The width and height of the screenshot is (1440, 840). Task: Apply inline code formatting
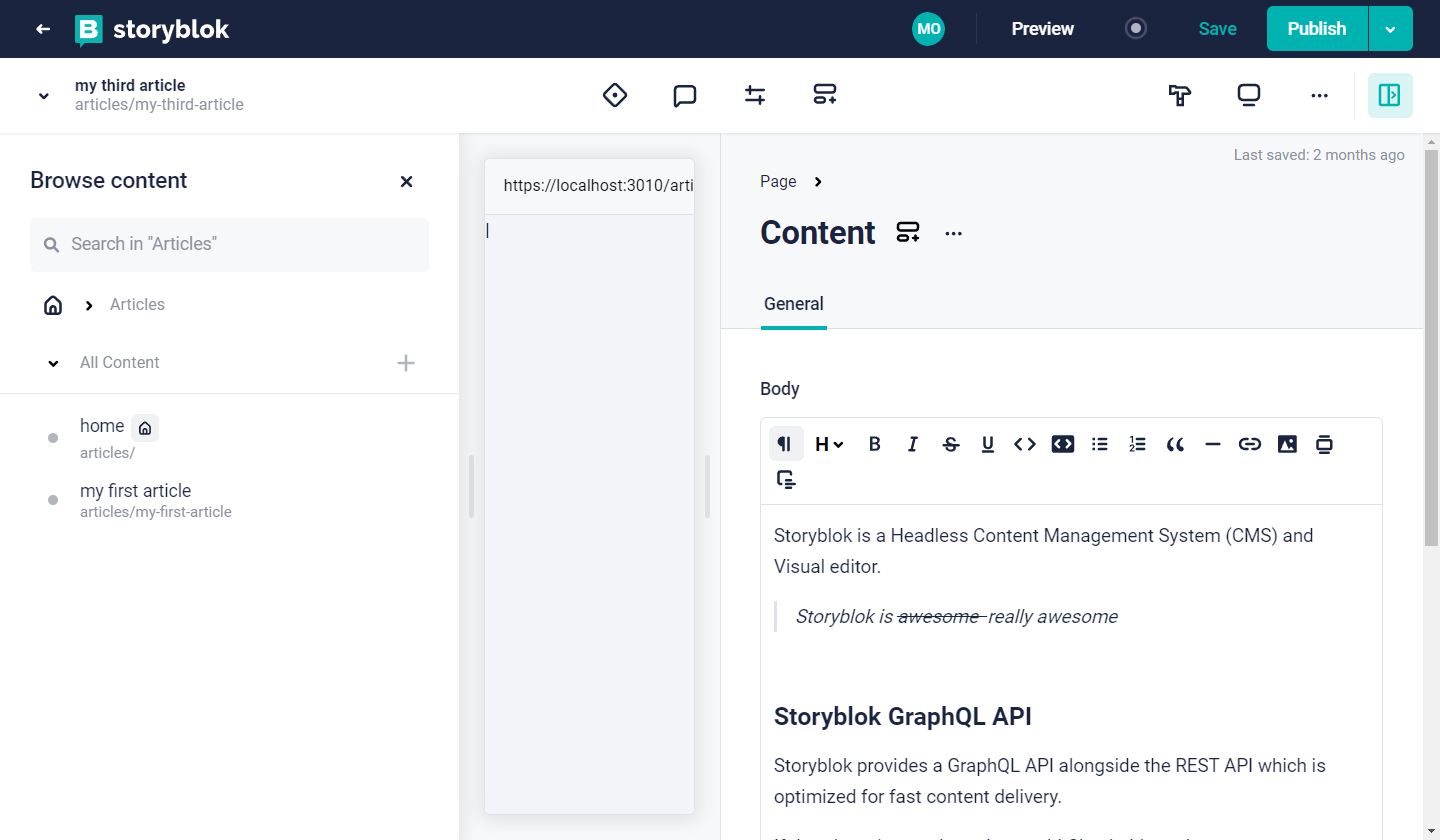click(x=1025, y=444)
